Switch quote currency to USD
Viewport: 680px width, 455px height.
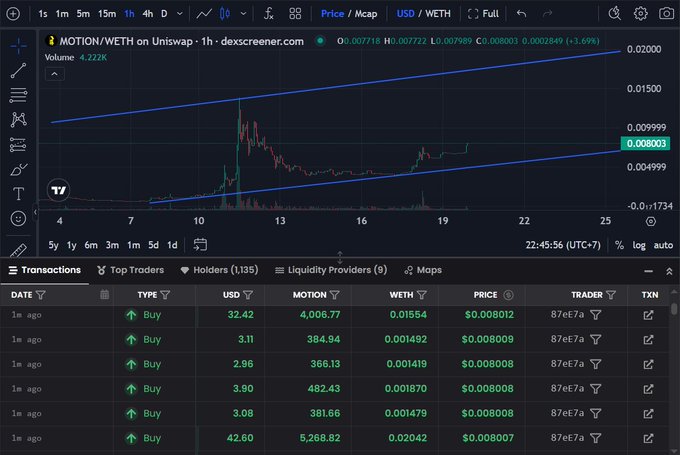[405, 14]
